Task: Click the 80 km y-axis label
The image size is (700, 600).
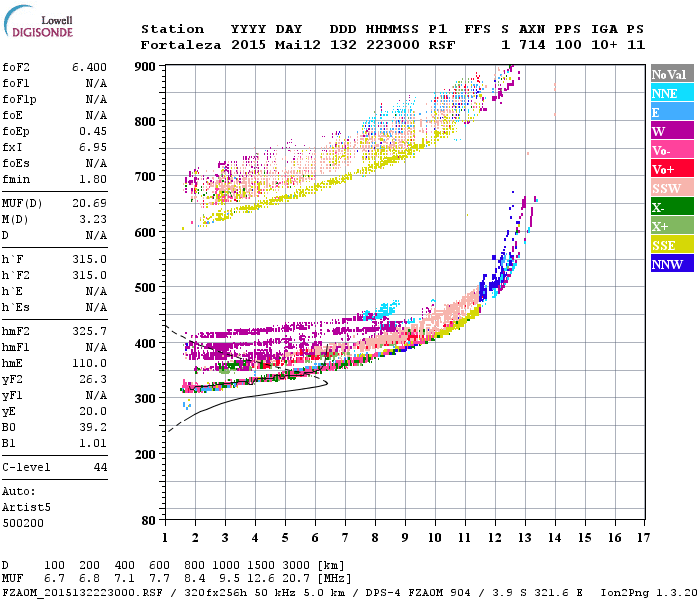Action: point(149,520)
